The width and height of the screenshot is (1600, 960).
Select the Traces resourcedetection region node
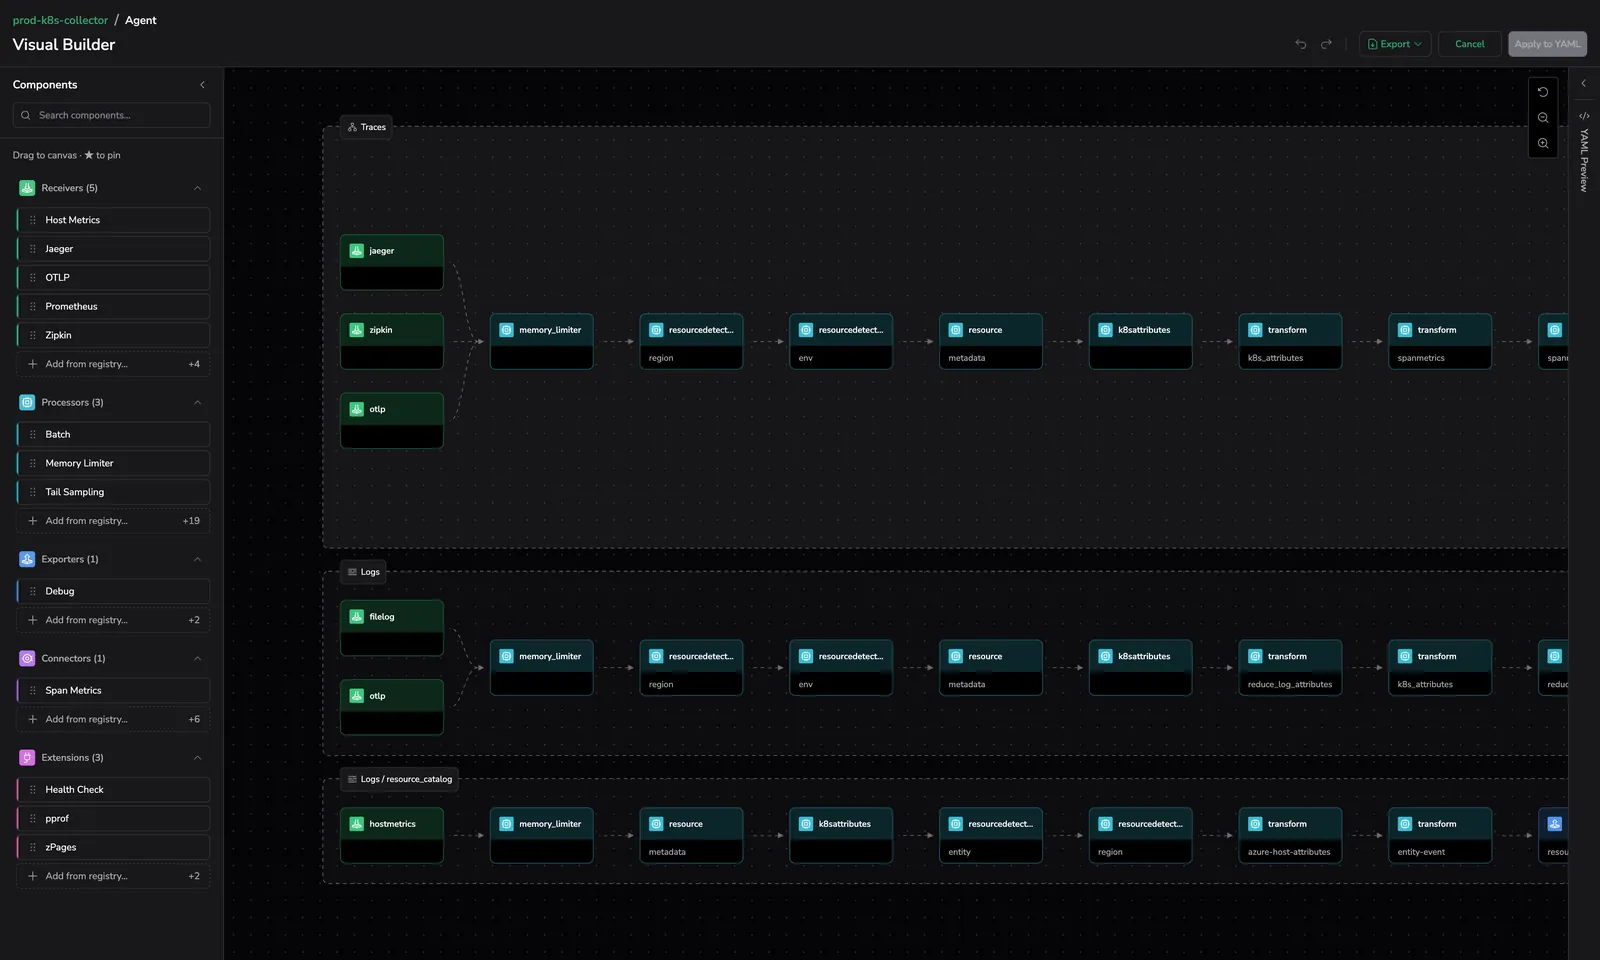click(691, 341)
